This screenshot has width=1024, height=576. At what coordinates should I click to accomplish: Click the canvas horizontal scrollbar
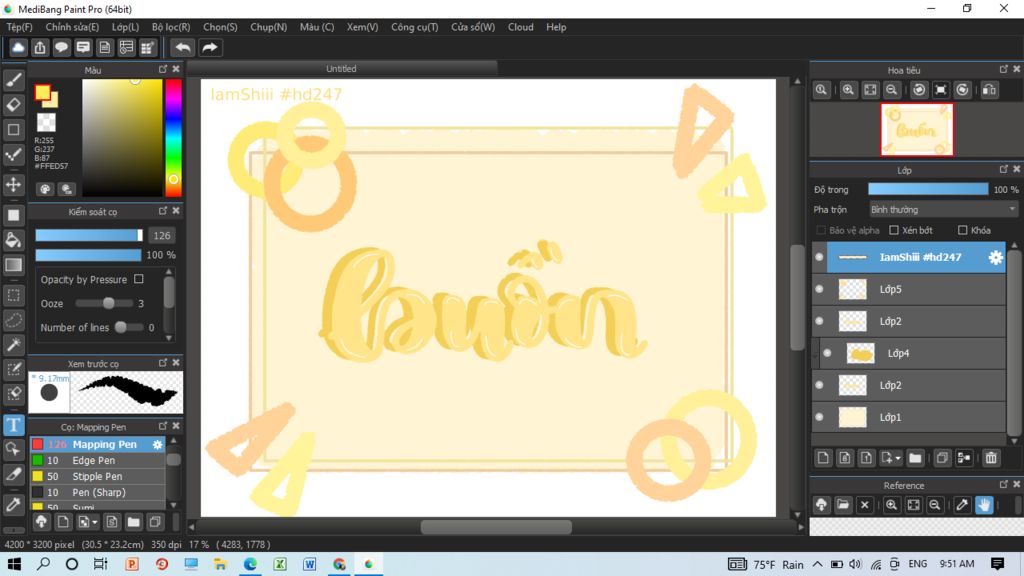point(496,526)
